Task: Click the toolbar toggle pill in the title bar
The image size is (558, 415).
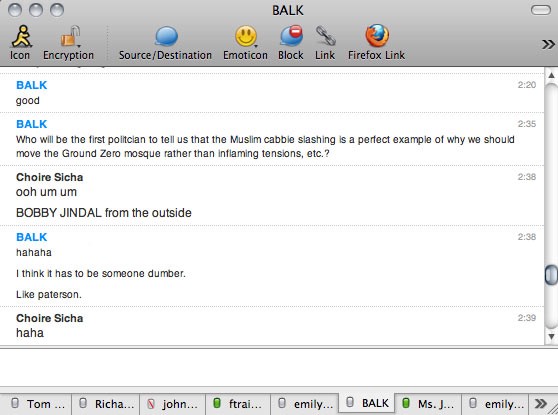Action: pyautogui.click(x=541, y=10)
